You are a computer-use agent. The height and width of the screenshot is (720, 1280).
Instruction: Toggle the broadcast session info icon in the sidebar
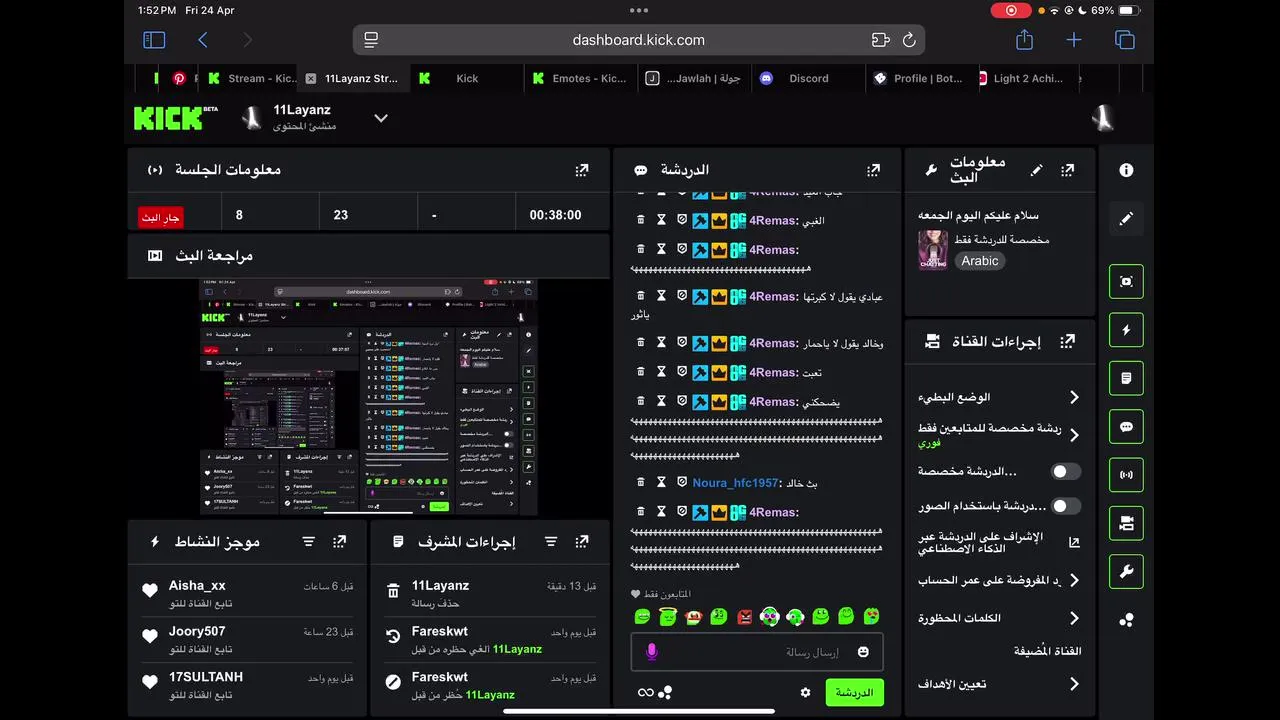click(1126, 475)
